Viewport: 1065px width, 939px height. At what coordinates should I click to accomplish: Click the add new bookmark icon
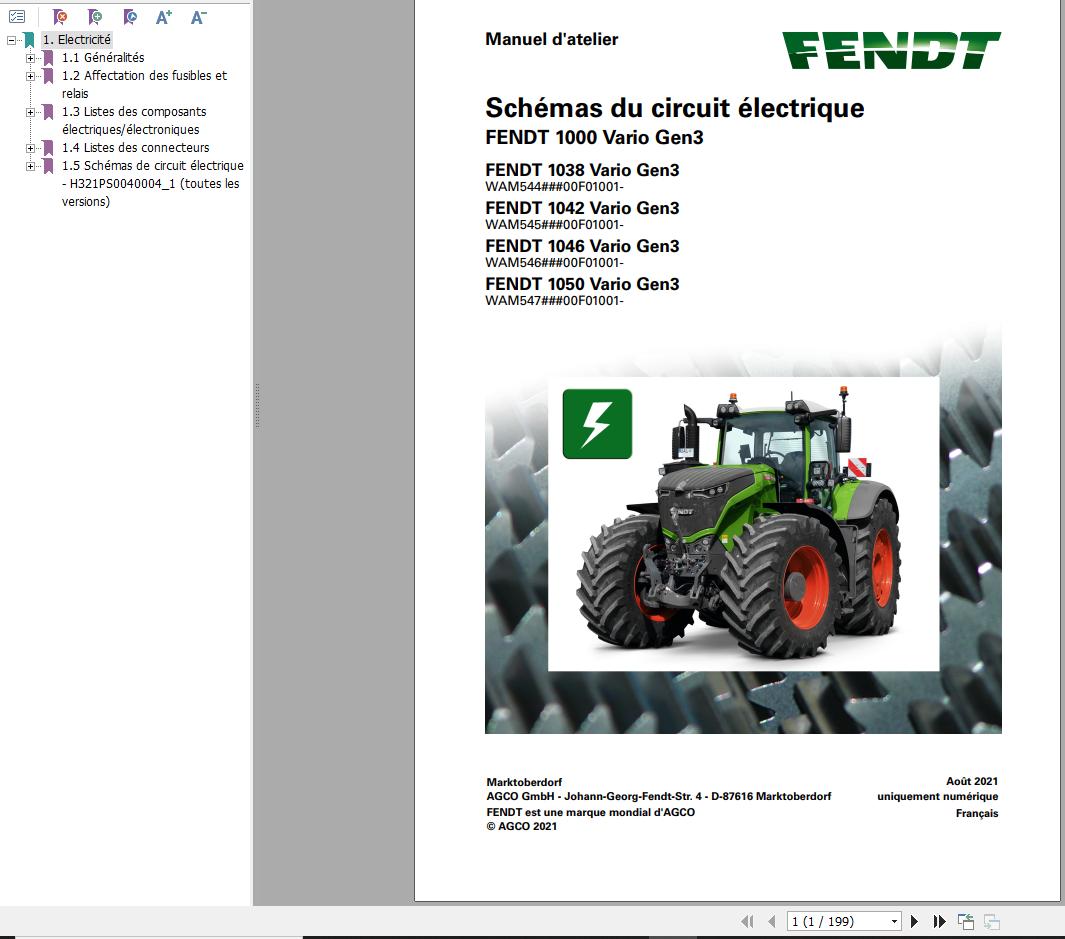[x=95, y=16]
